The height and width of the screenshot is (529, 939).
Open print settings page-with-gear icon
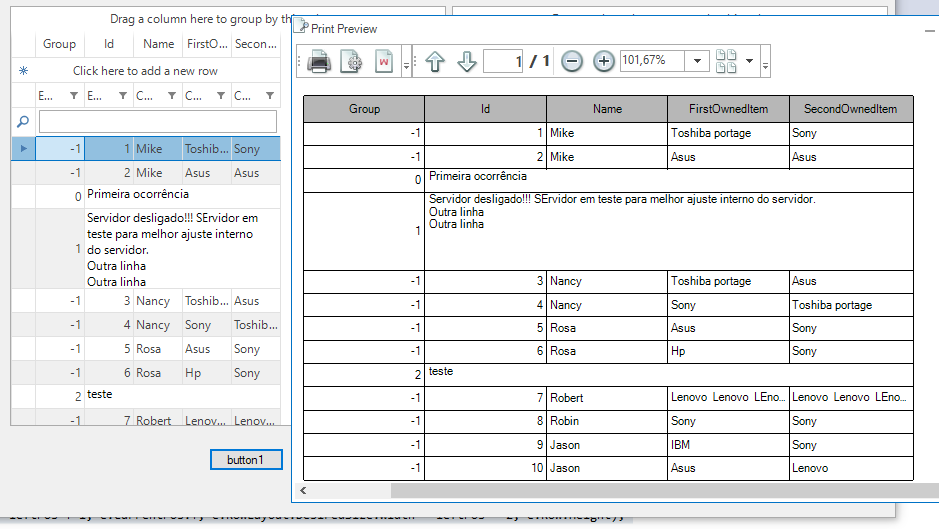pos(351,62)
